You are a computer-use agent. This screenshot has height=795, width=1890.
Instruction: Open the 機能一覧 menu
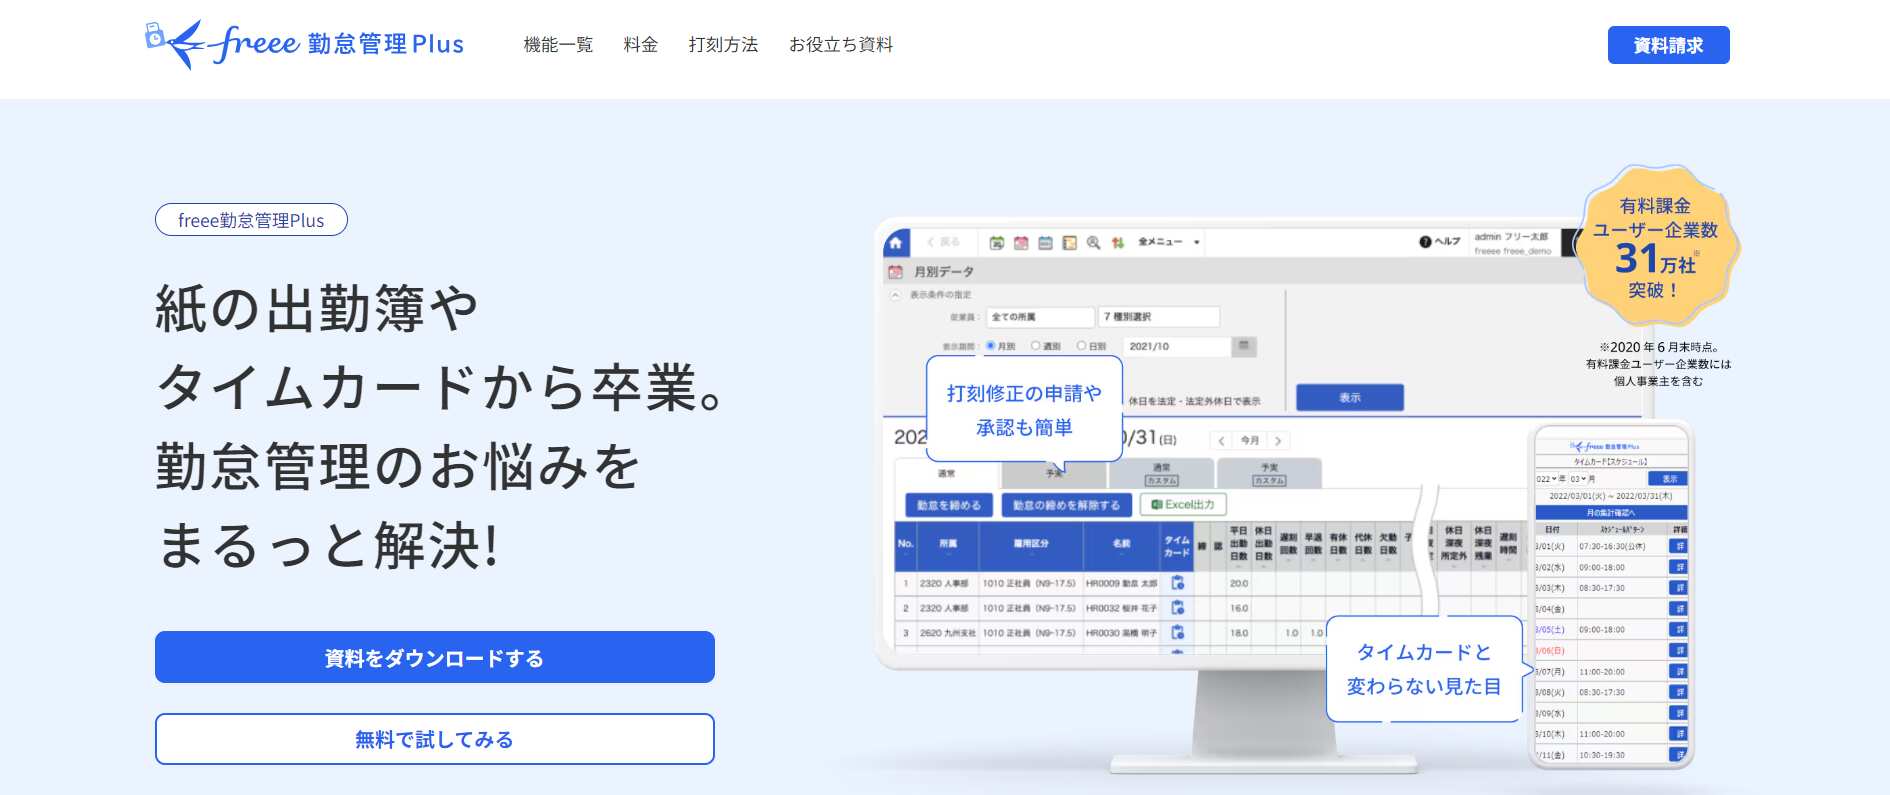click(558, 45)
